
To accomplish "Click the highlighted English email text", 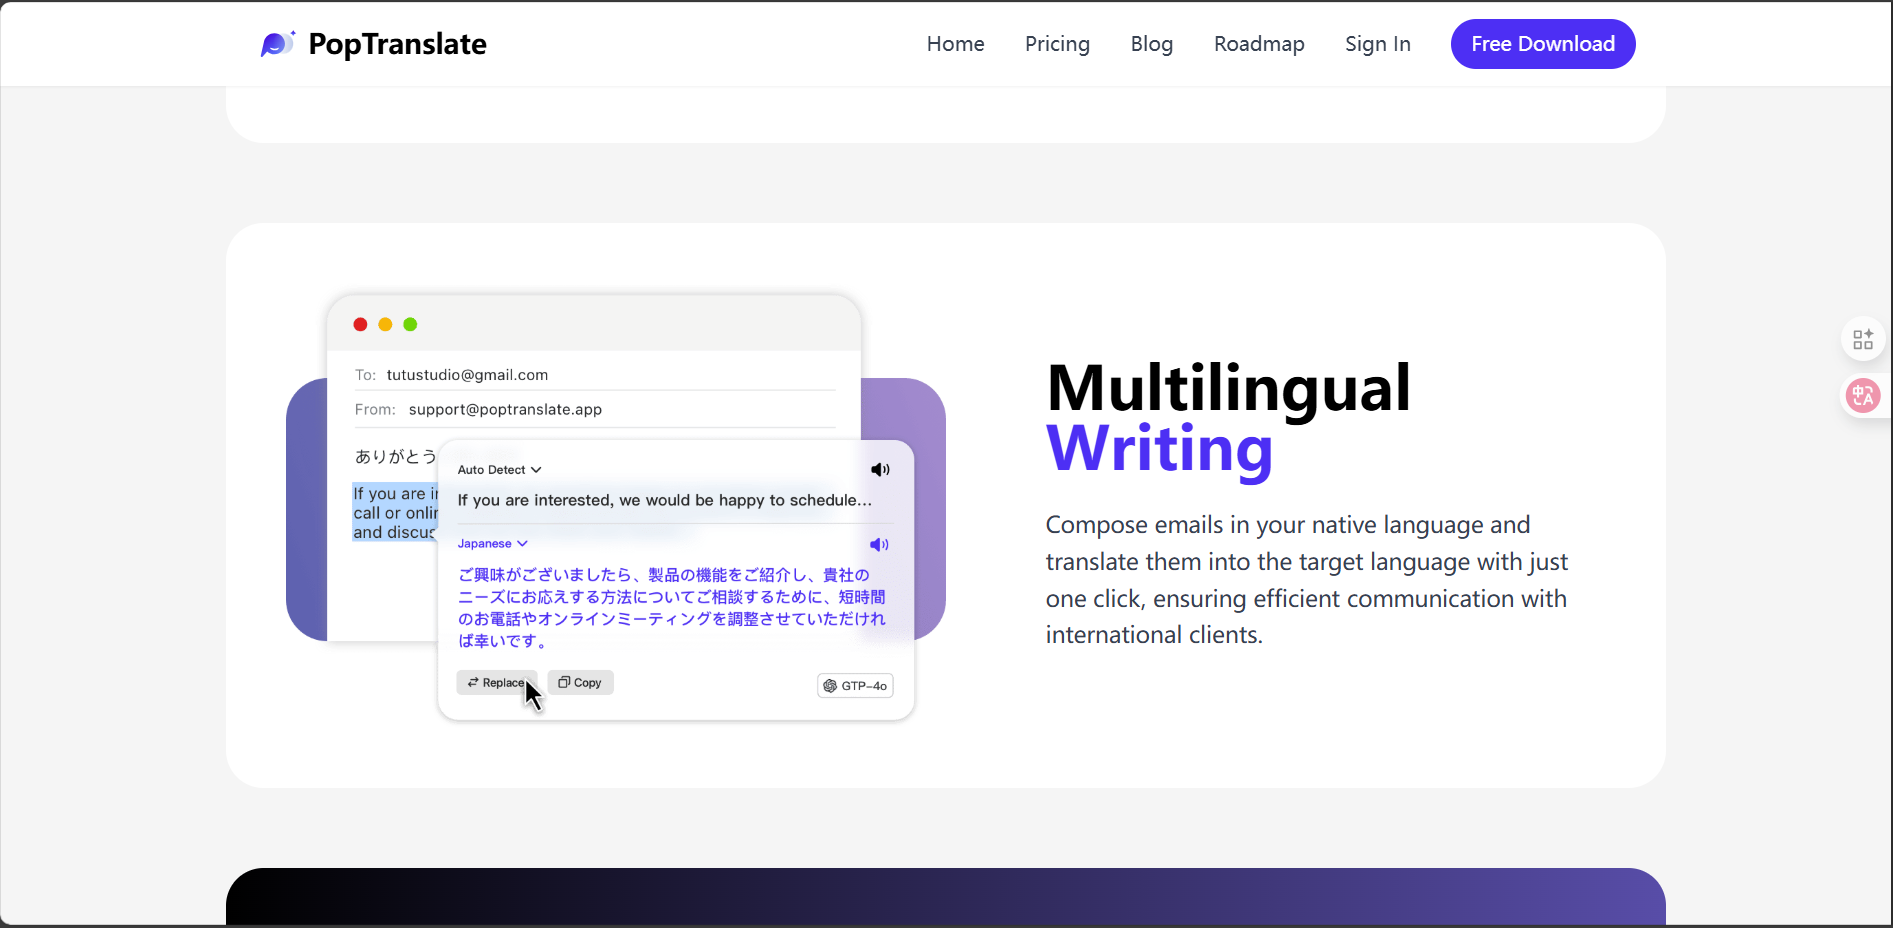I will point(395,513).
